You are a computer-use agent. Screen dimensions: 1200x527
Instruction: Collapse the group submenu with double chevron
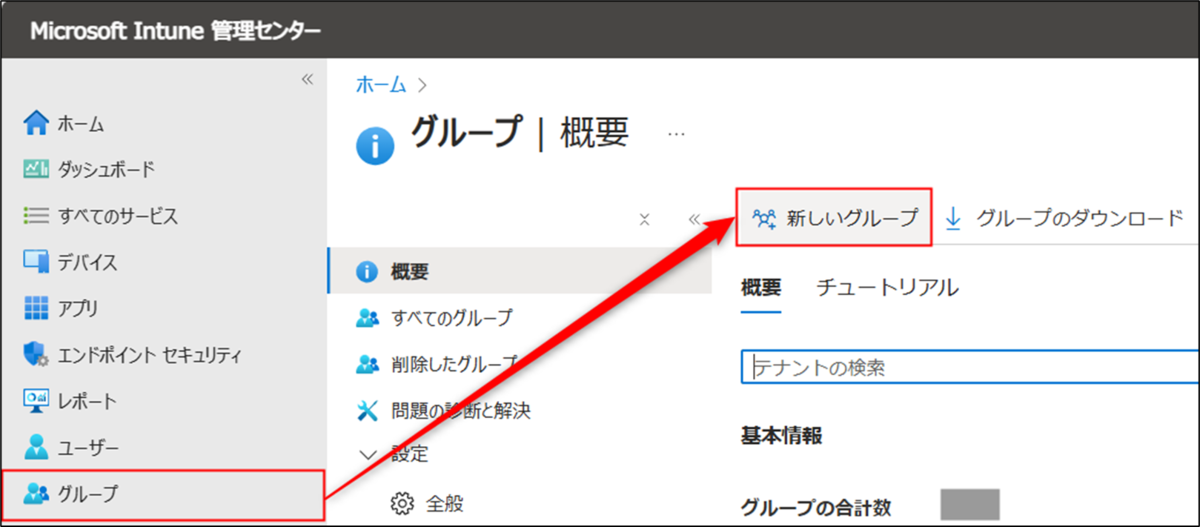694,219
